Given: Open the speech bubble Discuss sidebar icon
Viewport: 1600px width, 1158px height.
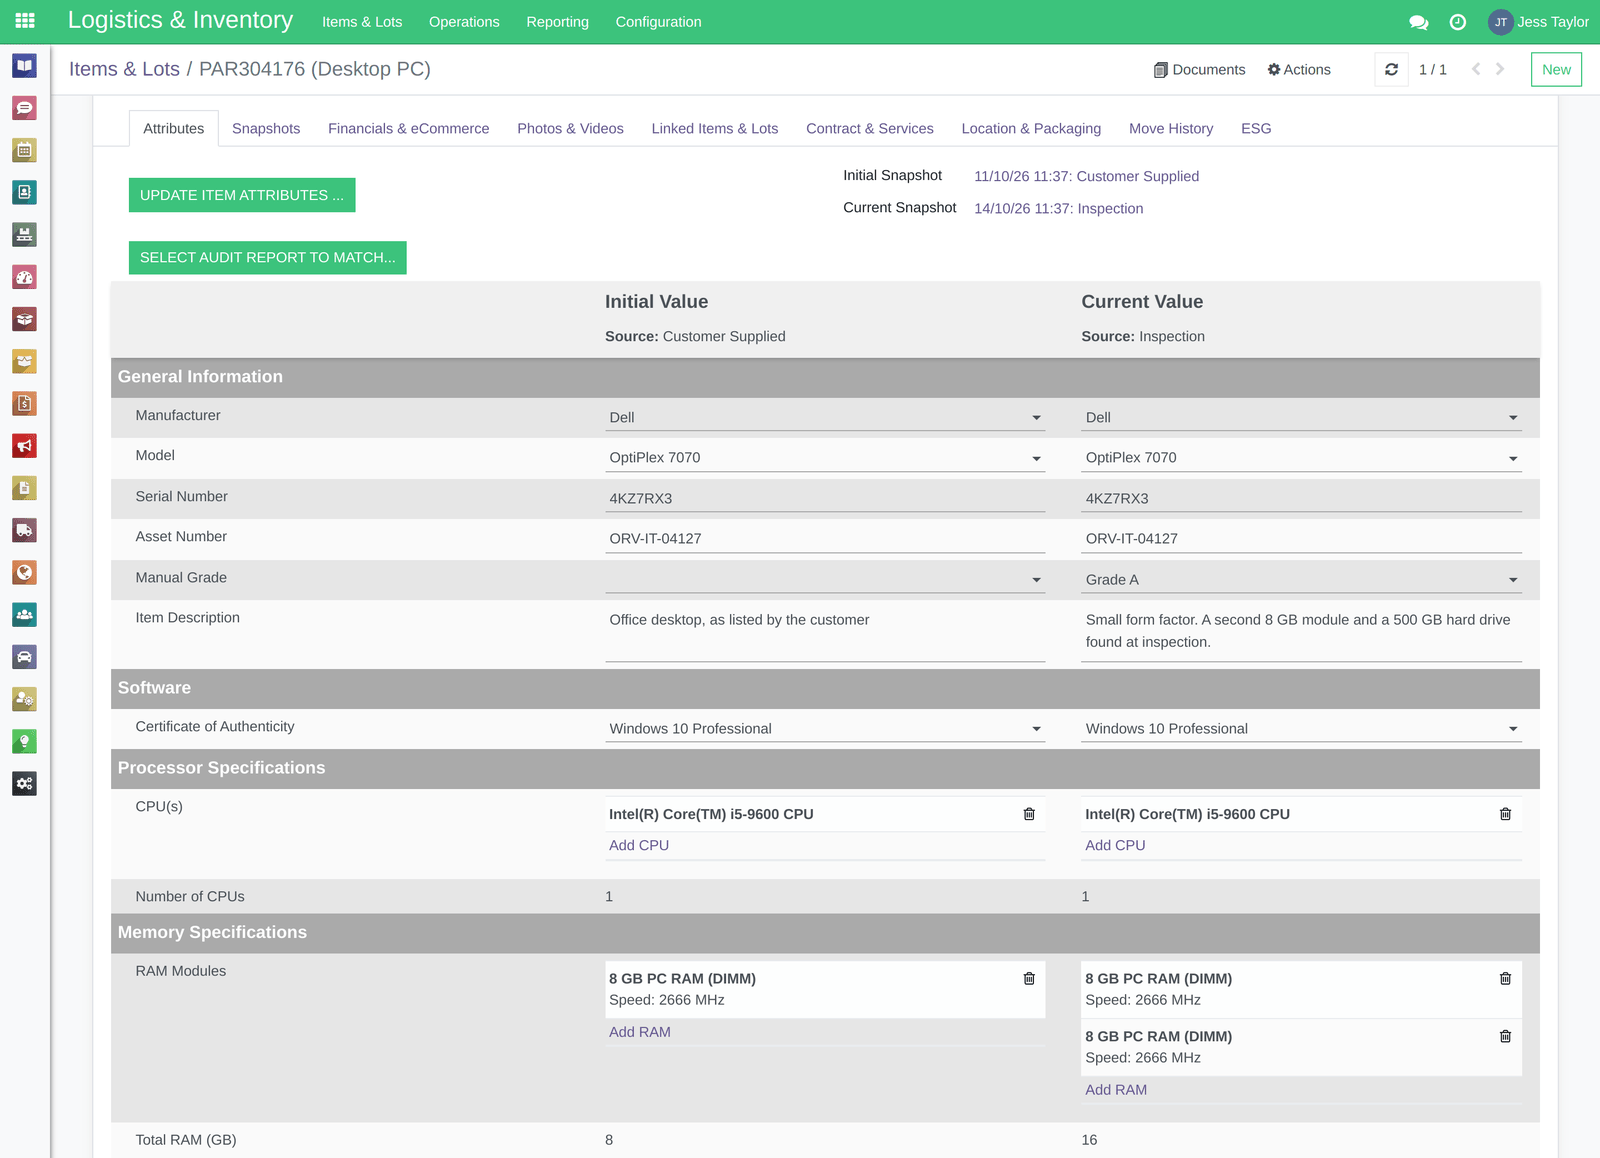Looking at the screenshot, I should coord(25,108).
